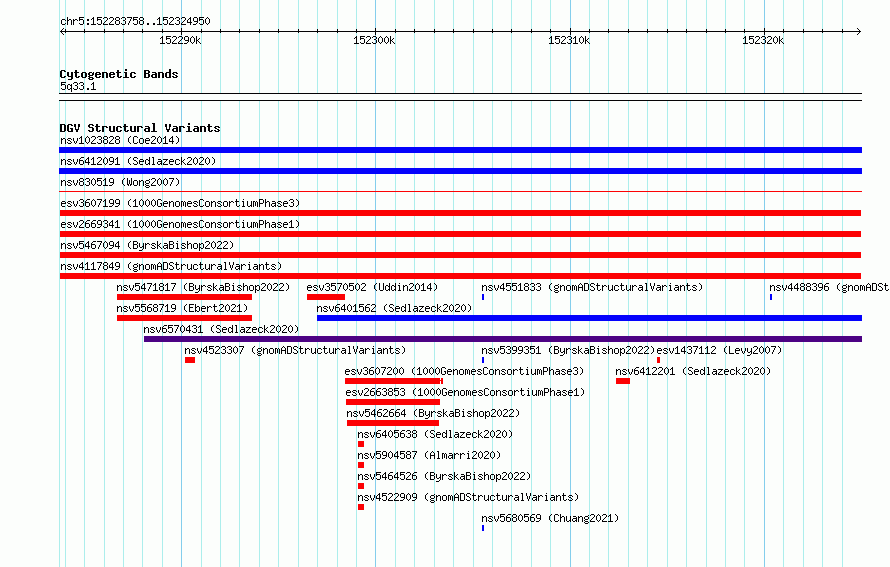Click the 152290k ruler position
890x567 pixels.
tap(180, 40)
